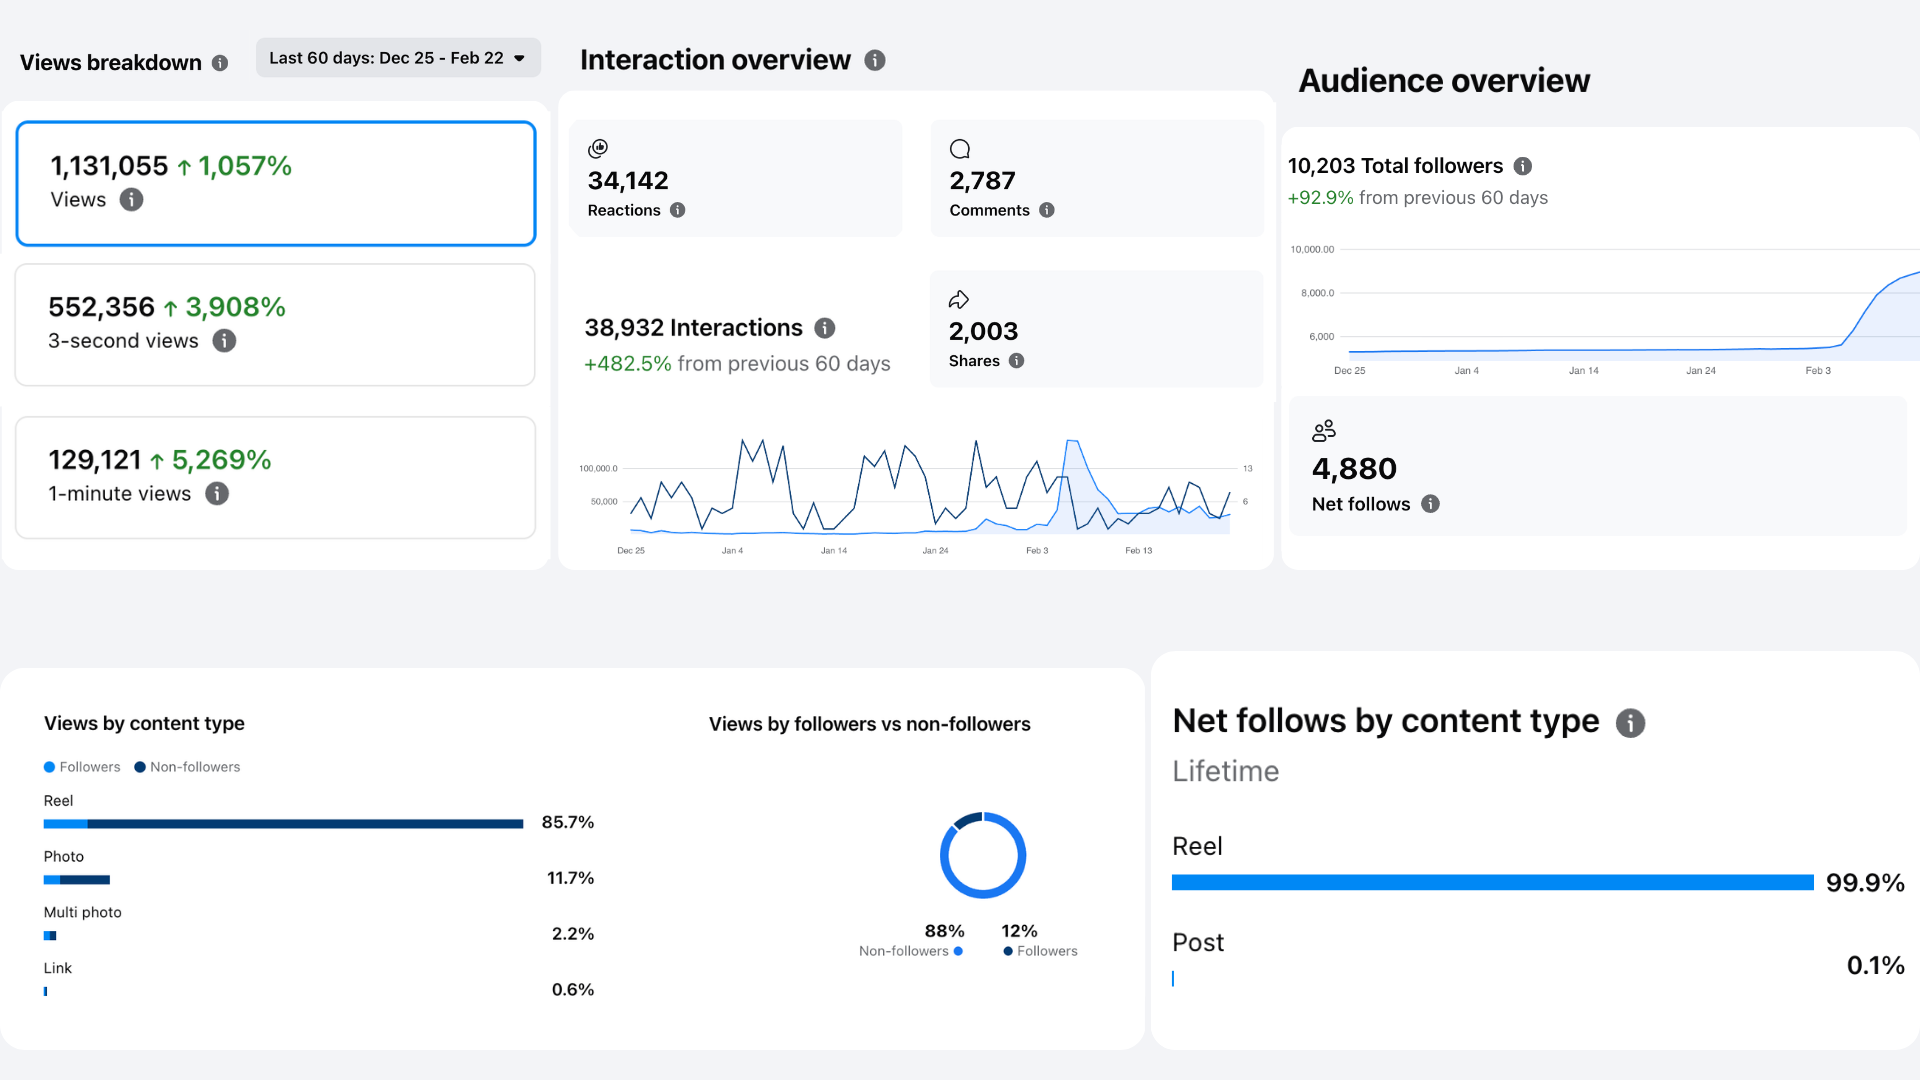Open the Shares metric tile
Viewport: 1920px width, 1080px height.
pyautogui.click(x=1096, y=329)
